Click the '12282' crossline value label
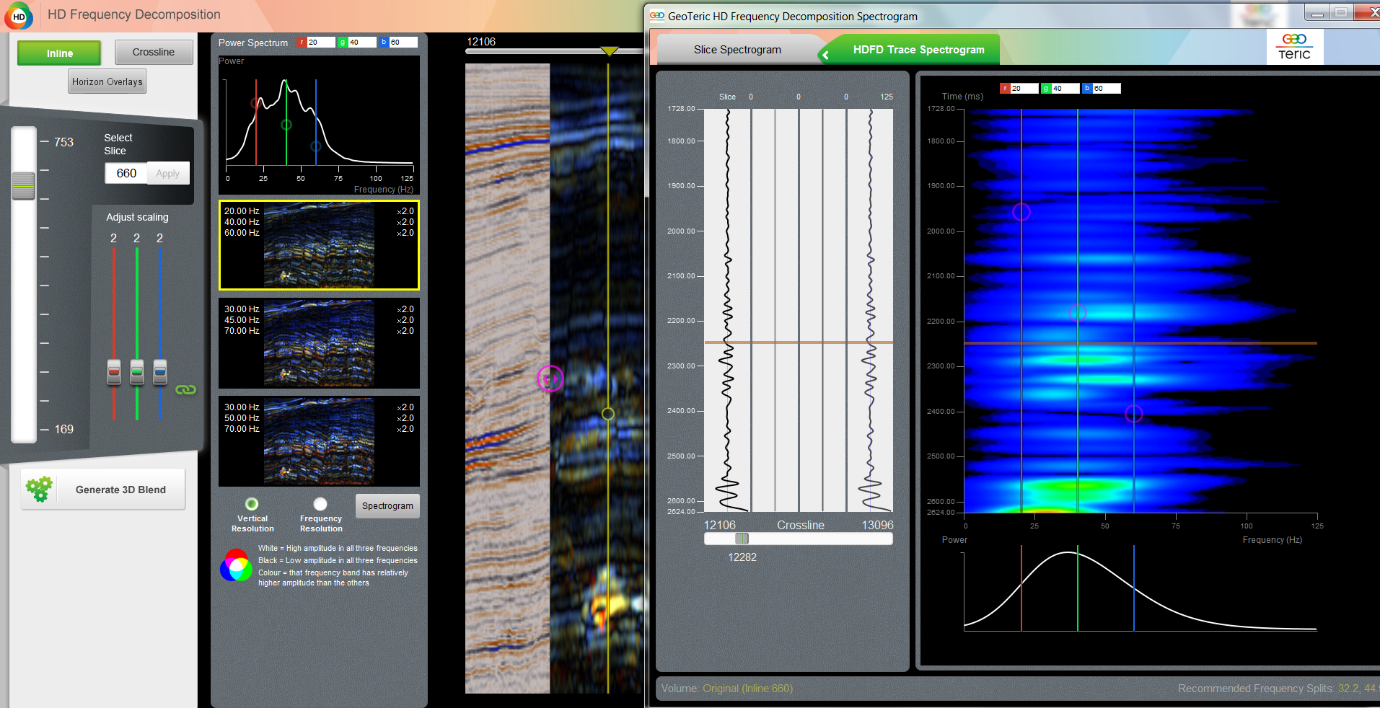 (x=743, y=556)
